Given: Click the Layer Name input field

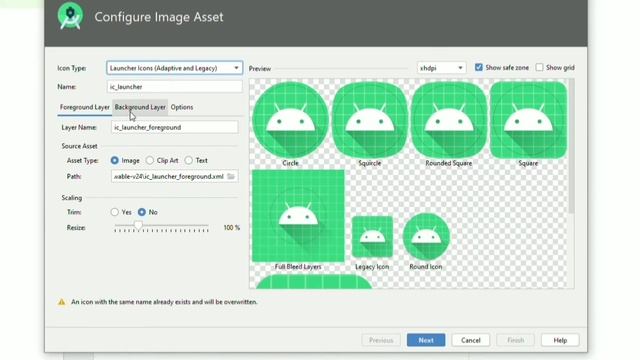Looking at the screenshot, I should click(175, 127).
